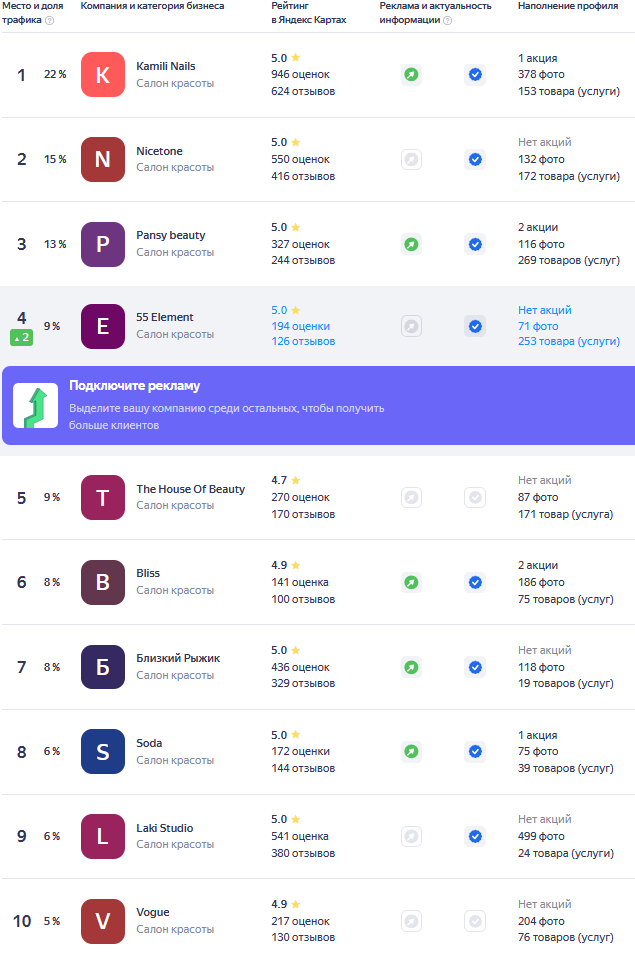
Task: Click the Наполнение профиля column header
Action: pyautogui.click(x=568, y=6)
